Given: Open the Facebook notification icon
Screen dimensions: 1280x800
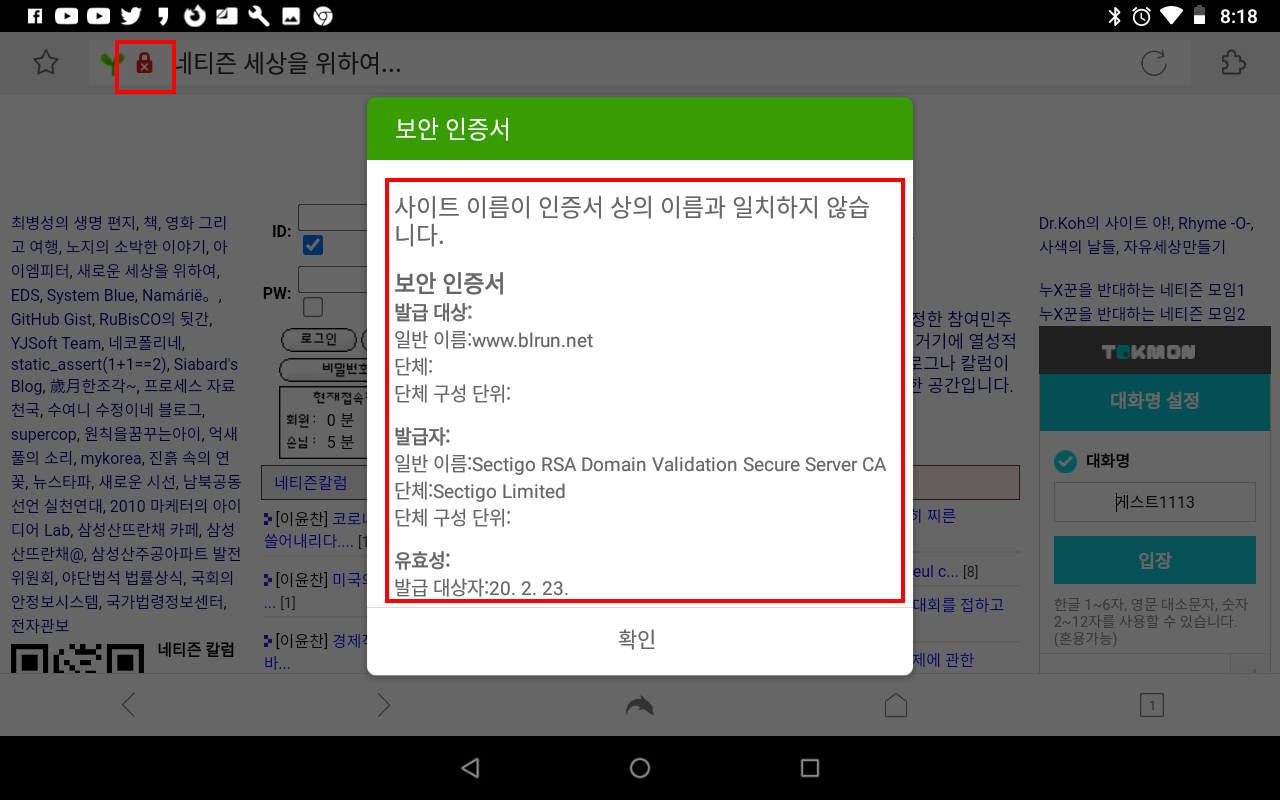Looking at the screenshot, I should (35, 16).
